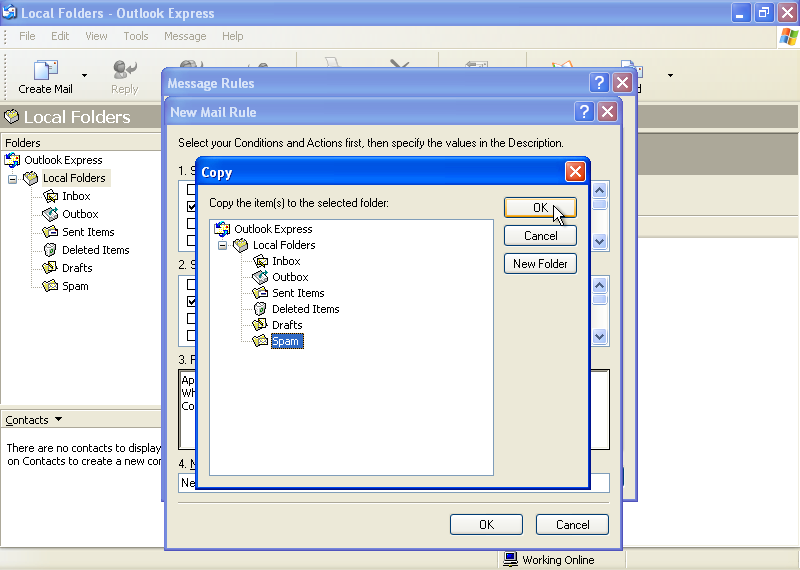Open Deleted Items in main Folders pane
Image resolution: width=800 pixels, height=570 pixels.
95,250
